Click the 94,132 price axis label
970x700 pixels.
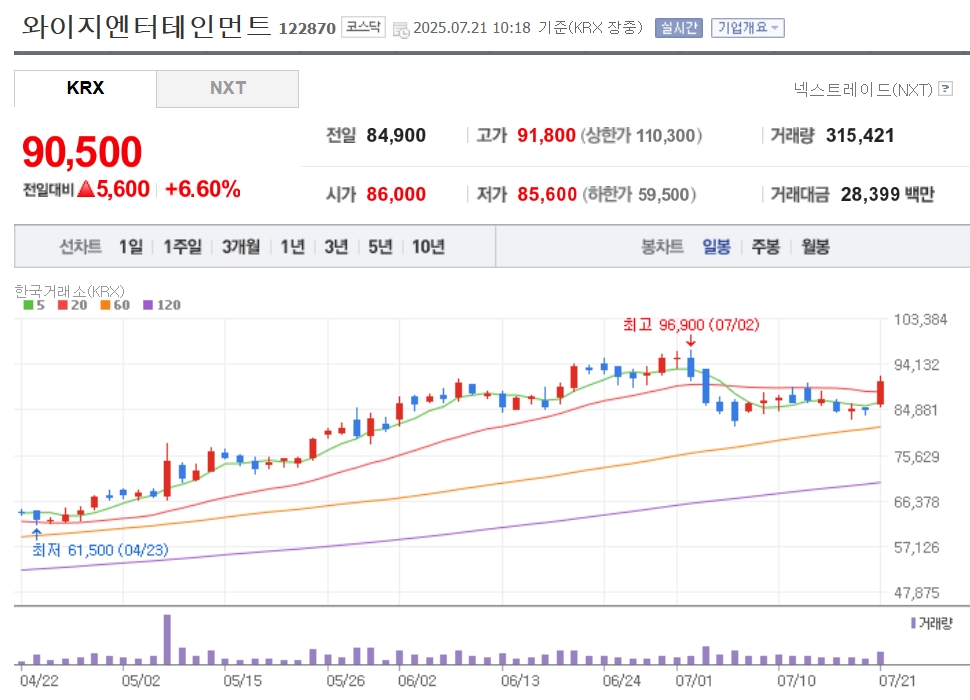click(x=917, y=365)
